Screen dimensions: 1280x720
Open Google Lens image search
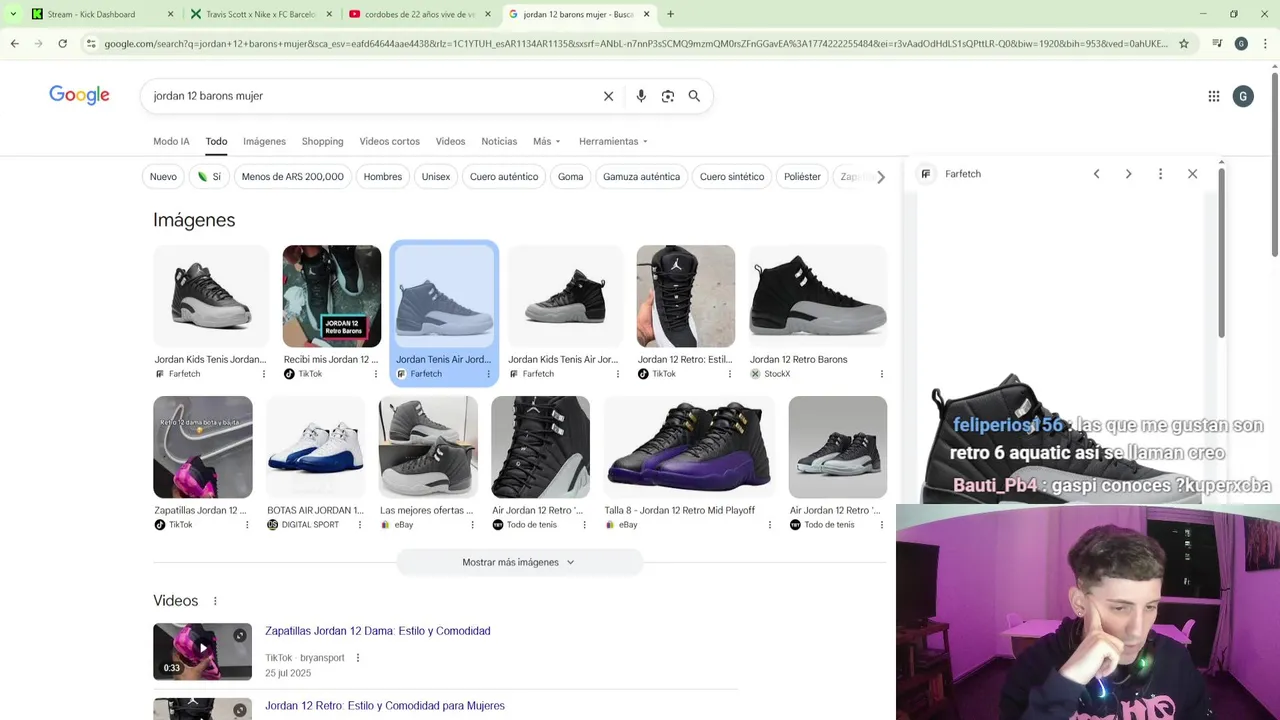tap(668, 96)
